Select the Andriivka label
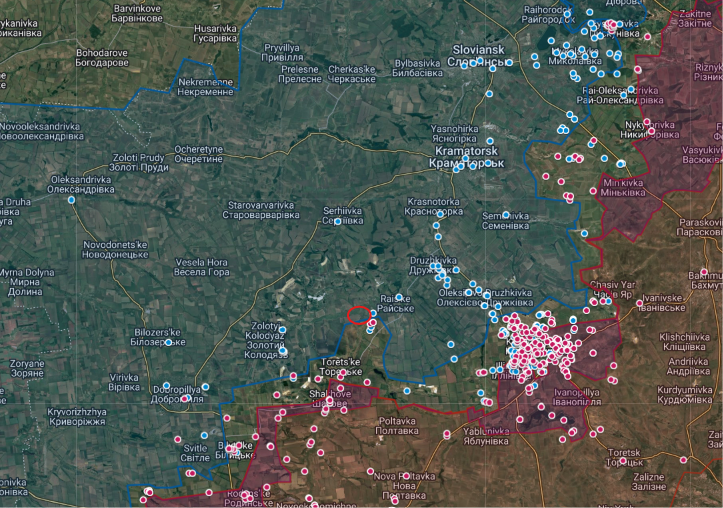This screenshot has width=723, height=508. [688, 366]
